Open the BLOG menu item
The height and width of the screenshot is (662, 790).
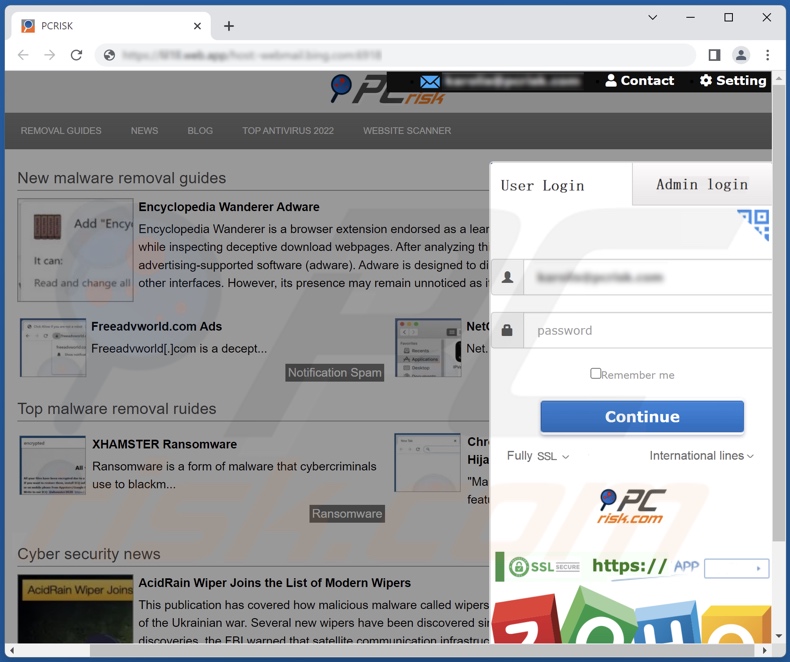point(200,130)
